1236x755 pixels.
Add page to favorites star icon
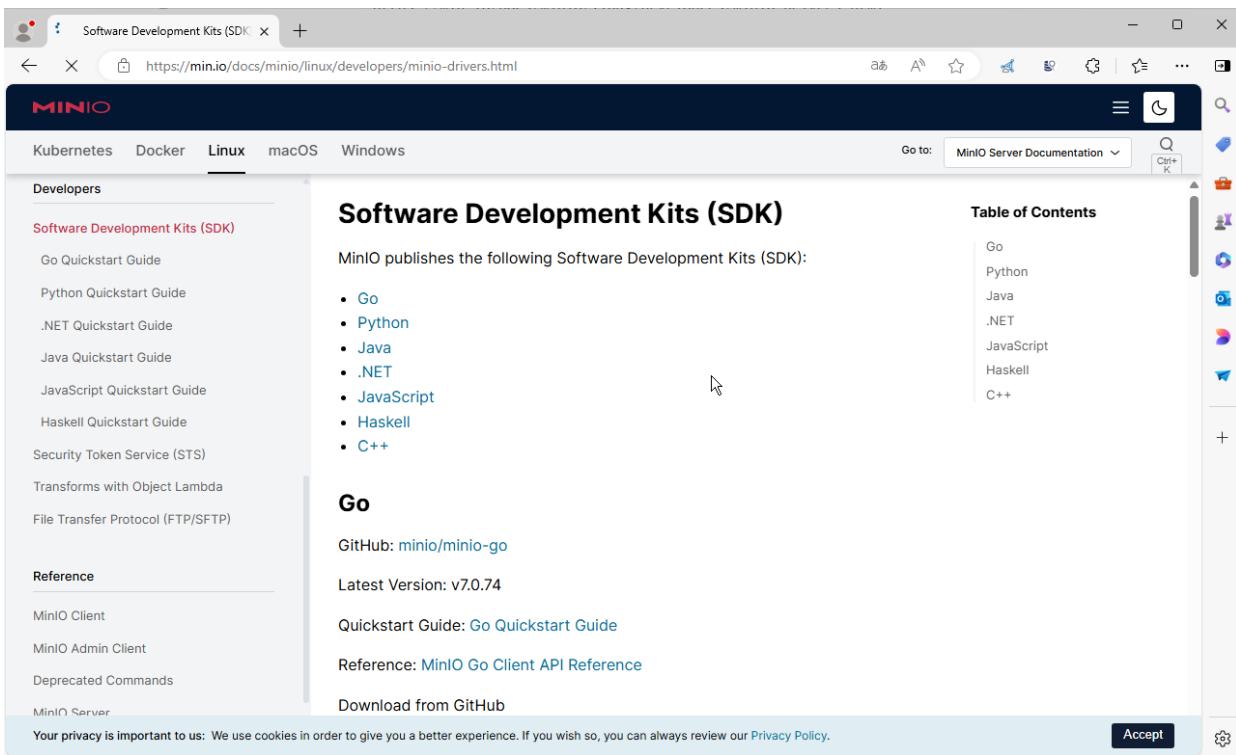[954, 66]
